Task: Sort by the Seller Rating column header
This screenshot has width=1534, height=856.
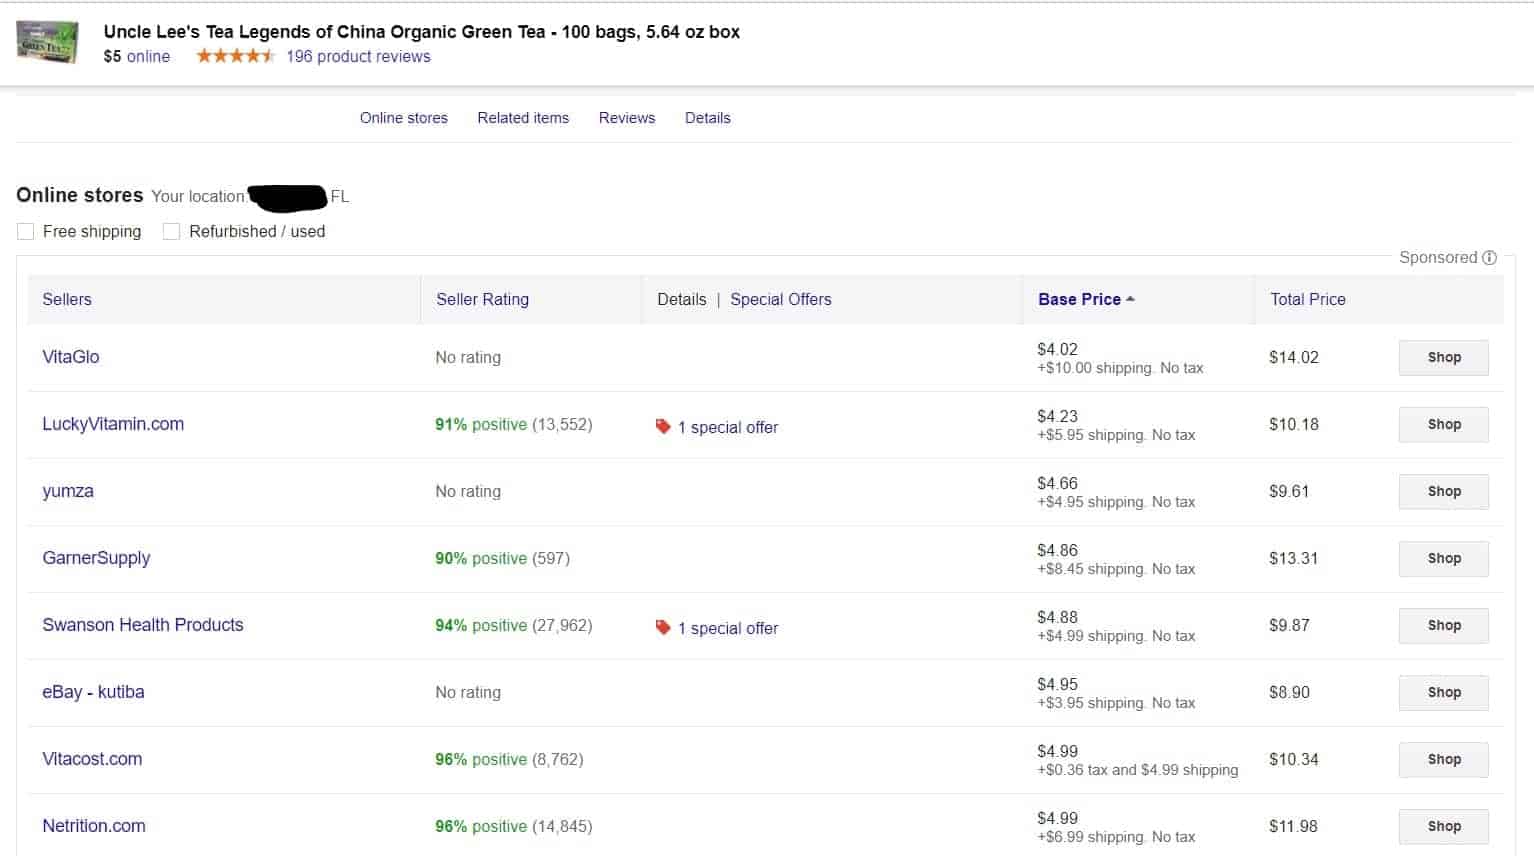Action: (x=482, y=299)
